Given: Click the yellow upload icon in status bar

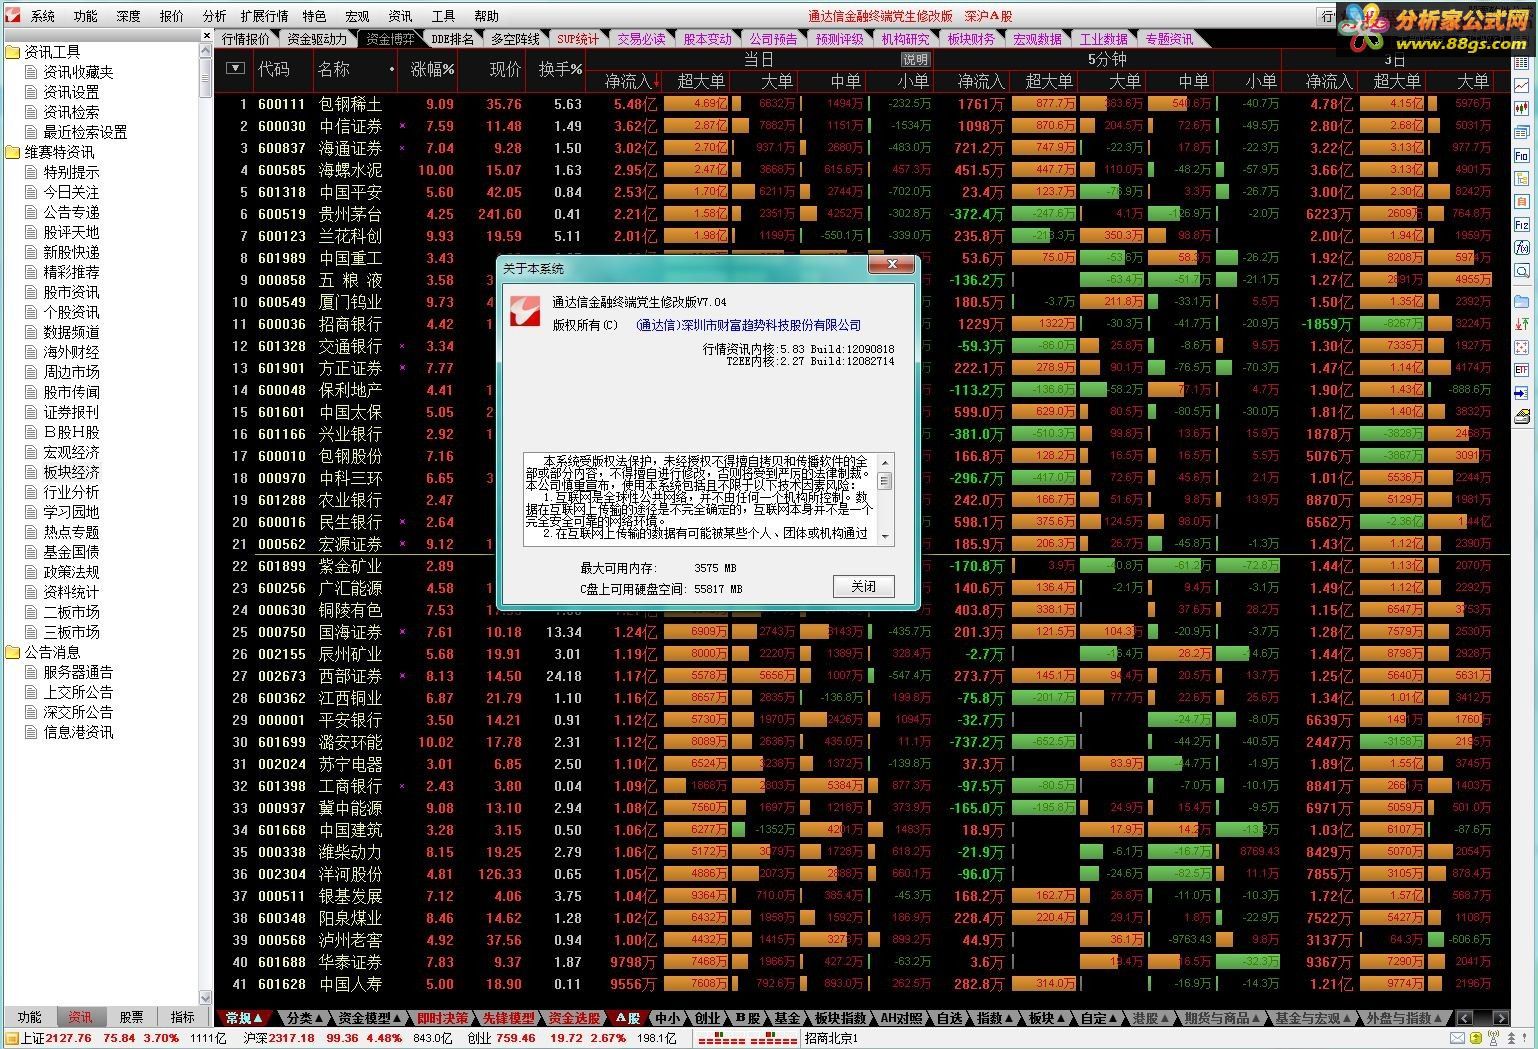Looking at the screenshot, I should point(1476,1038).
